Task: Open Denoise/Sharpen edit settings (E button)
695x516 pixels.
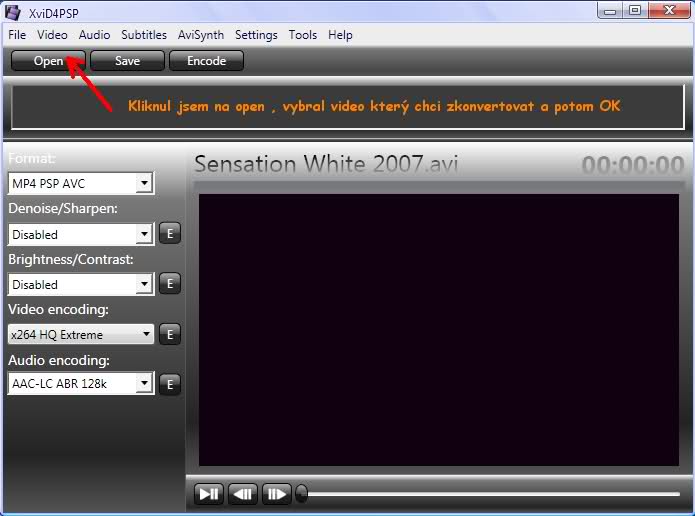Action: click(170, 234)
